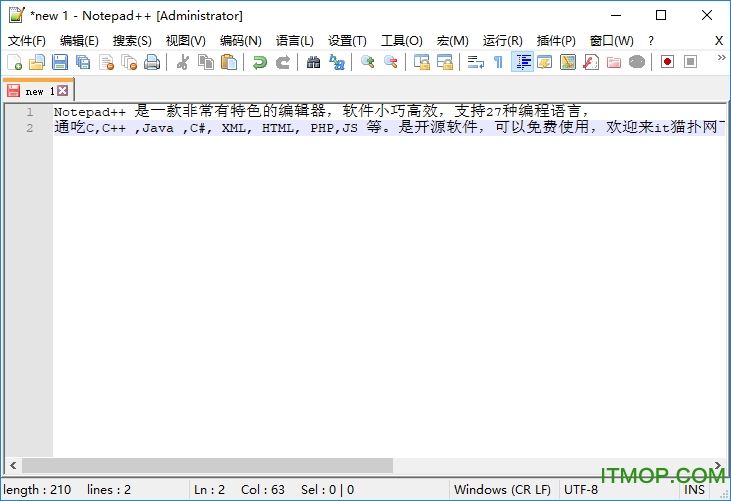Screen dimensions: 731x501
Task: Click the scrollbar right arrow
Action: point(718,465)
